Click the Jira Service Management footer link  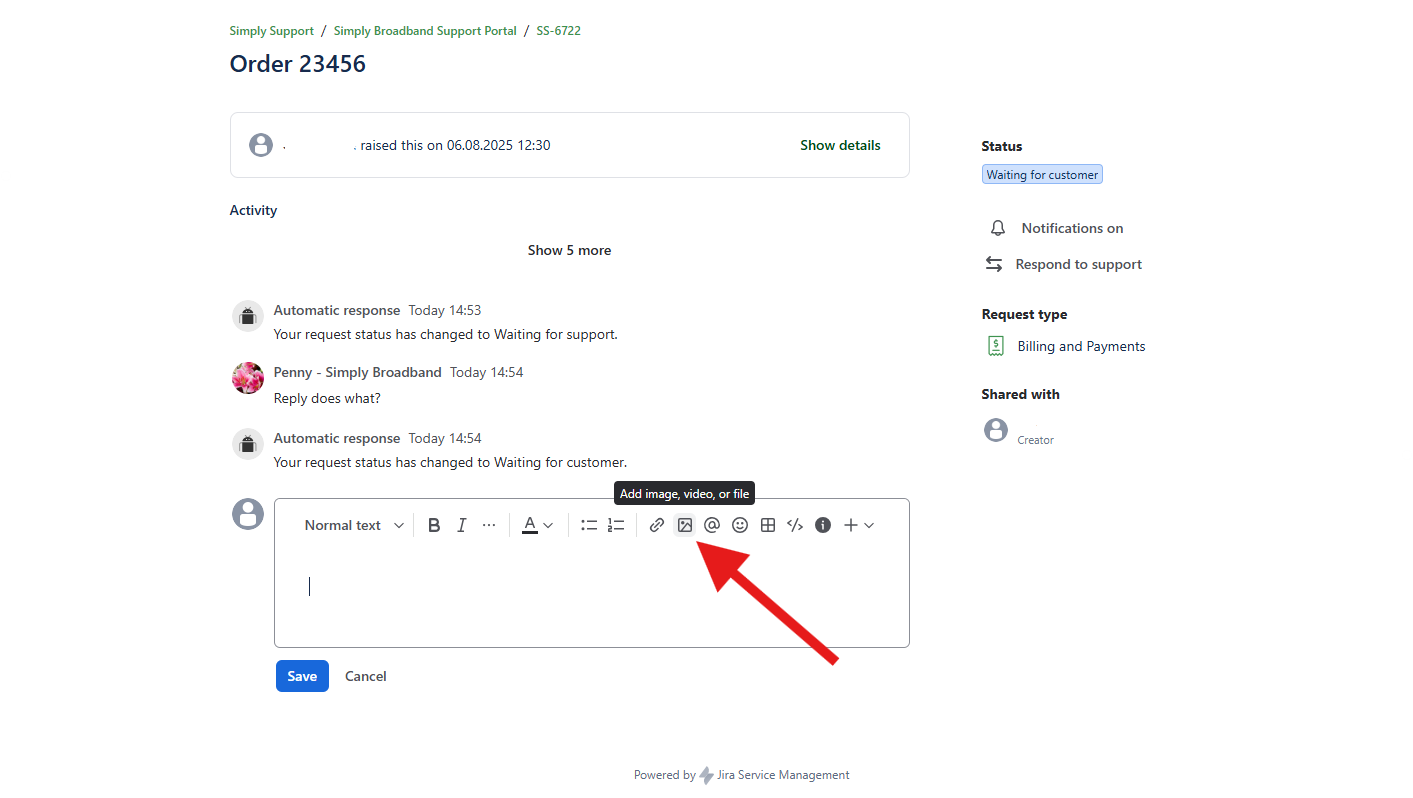coord(783,775)
